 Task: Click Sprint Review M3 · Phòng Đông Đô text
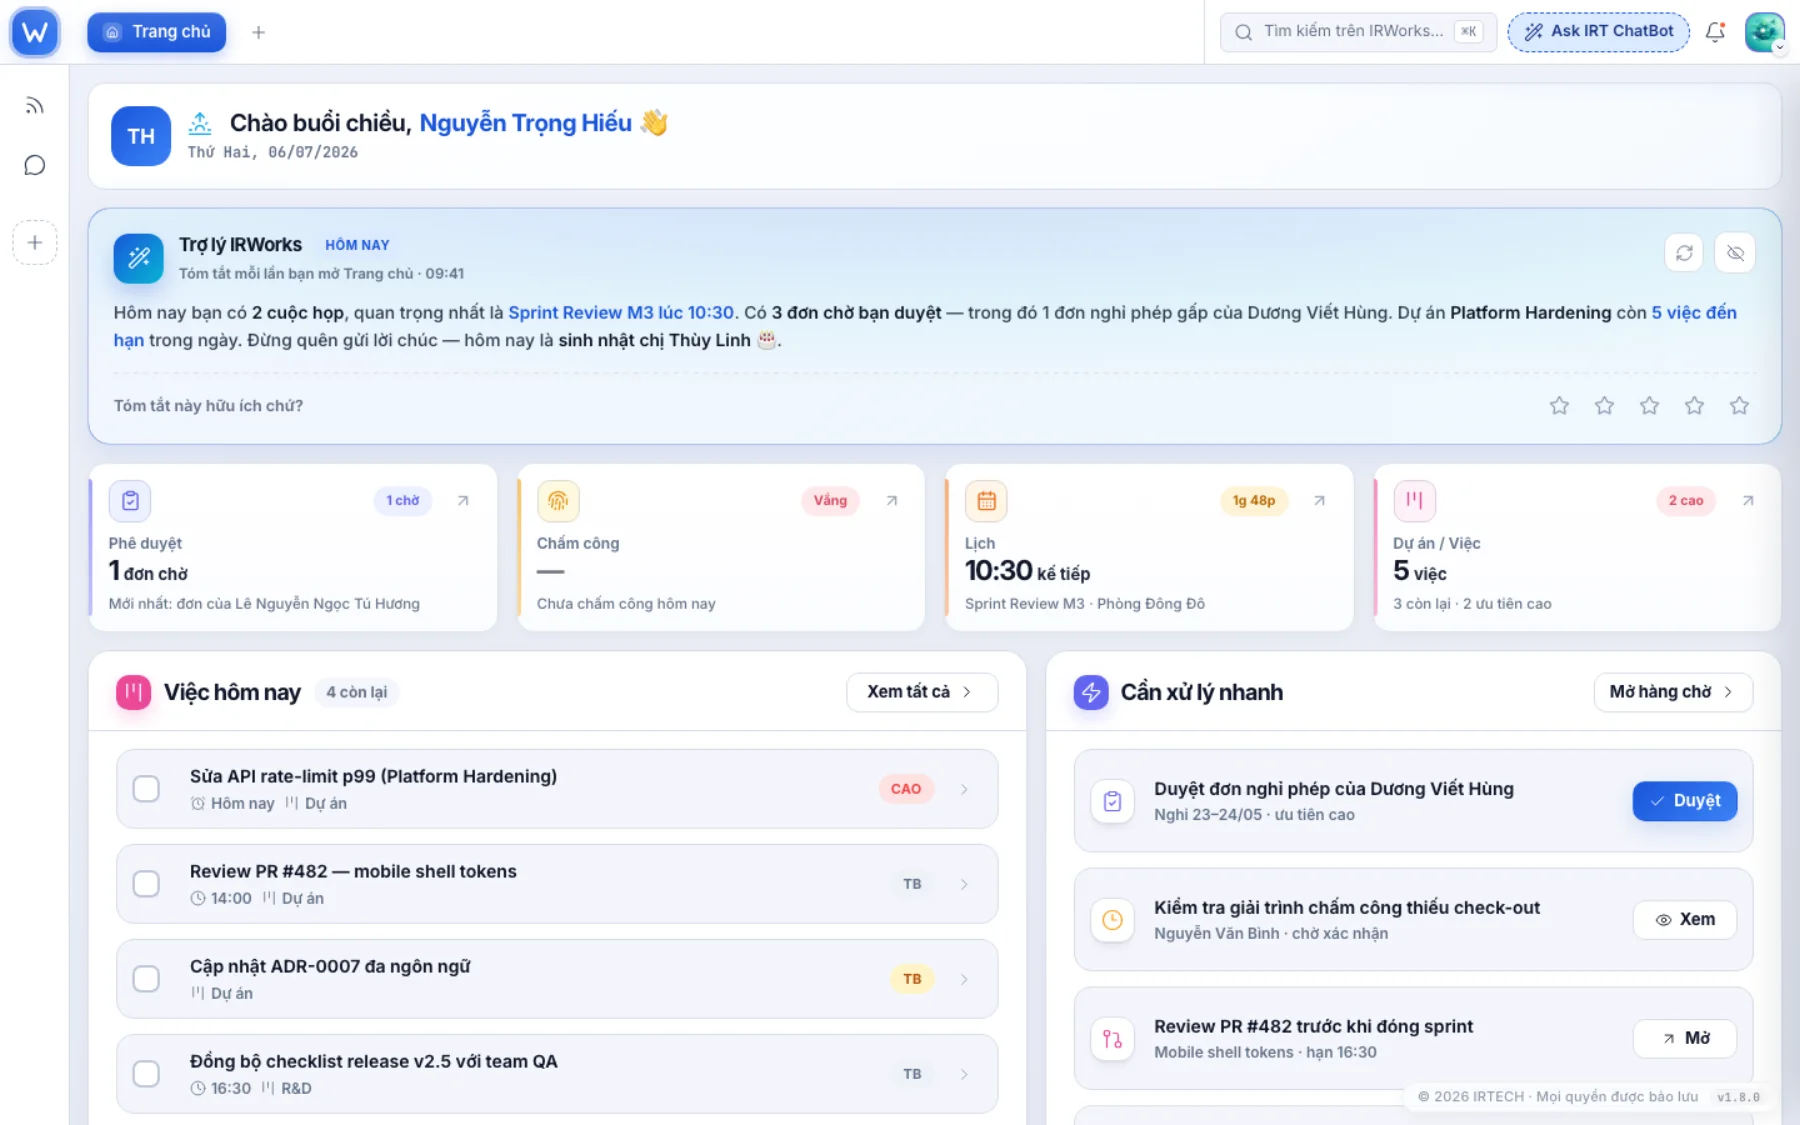1085,604
